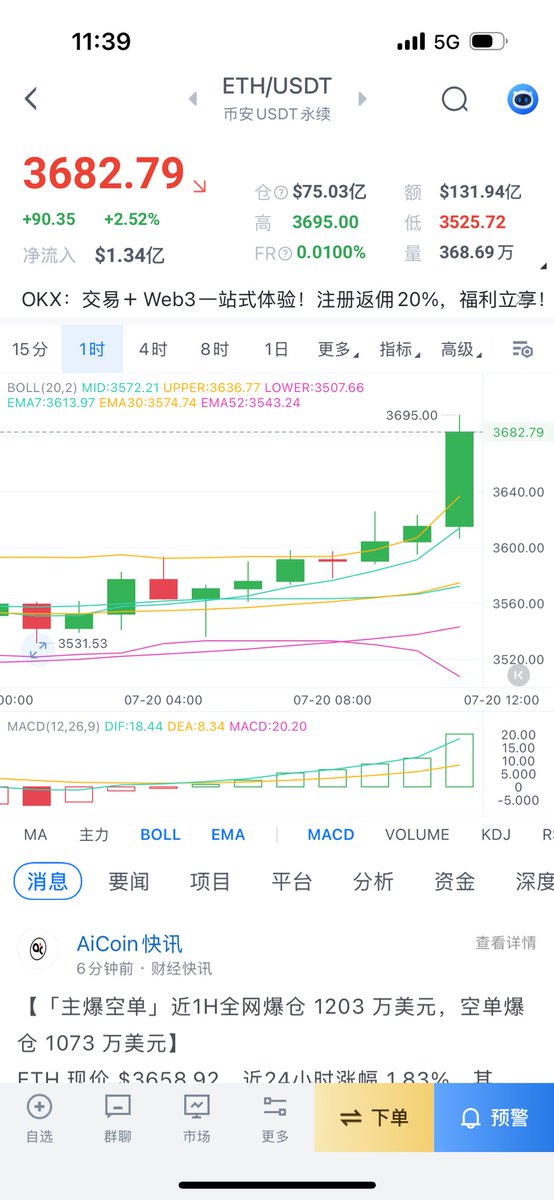This screenshot has height=1200, width=554.
Task: Tap the 3682.79 price axis tag
Action: tap(518, 432)
